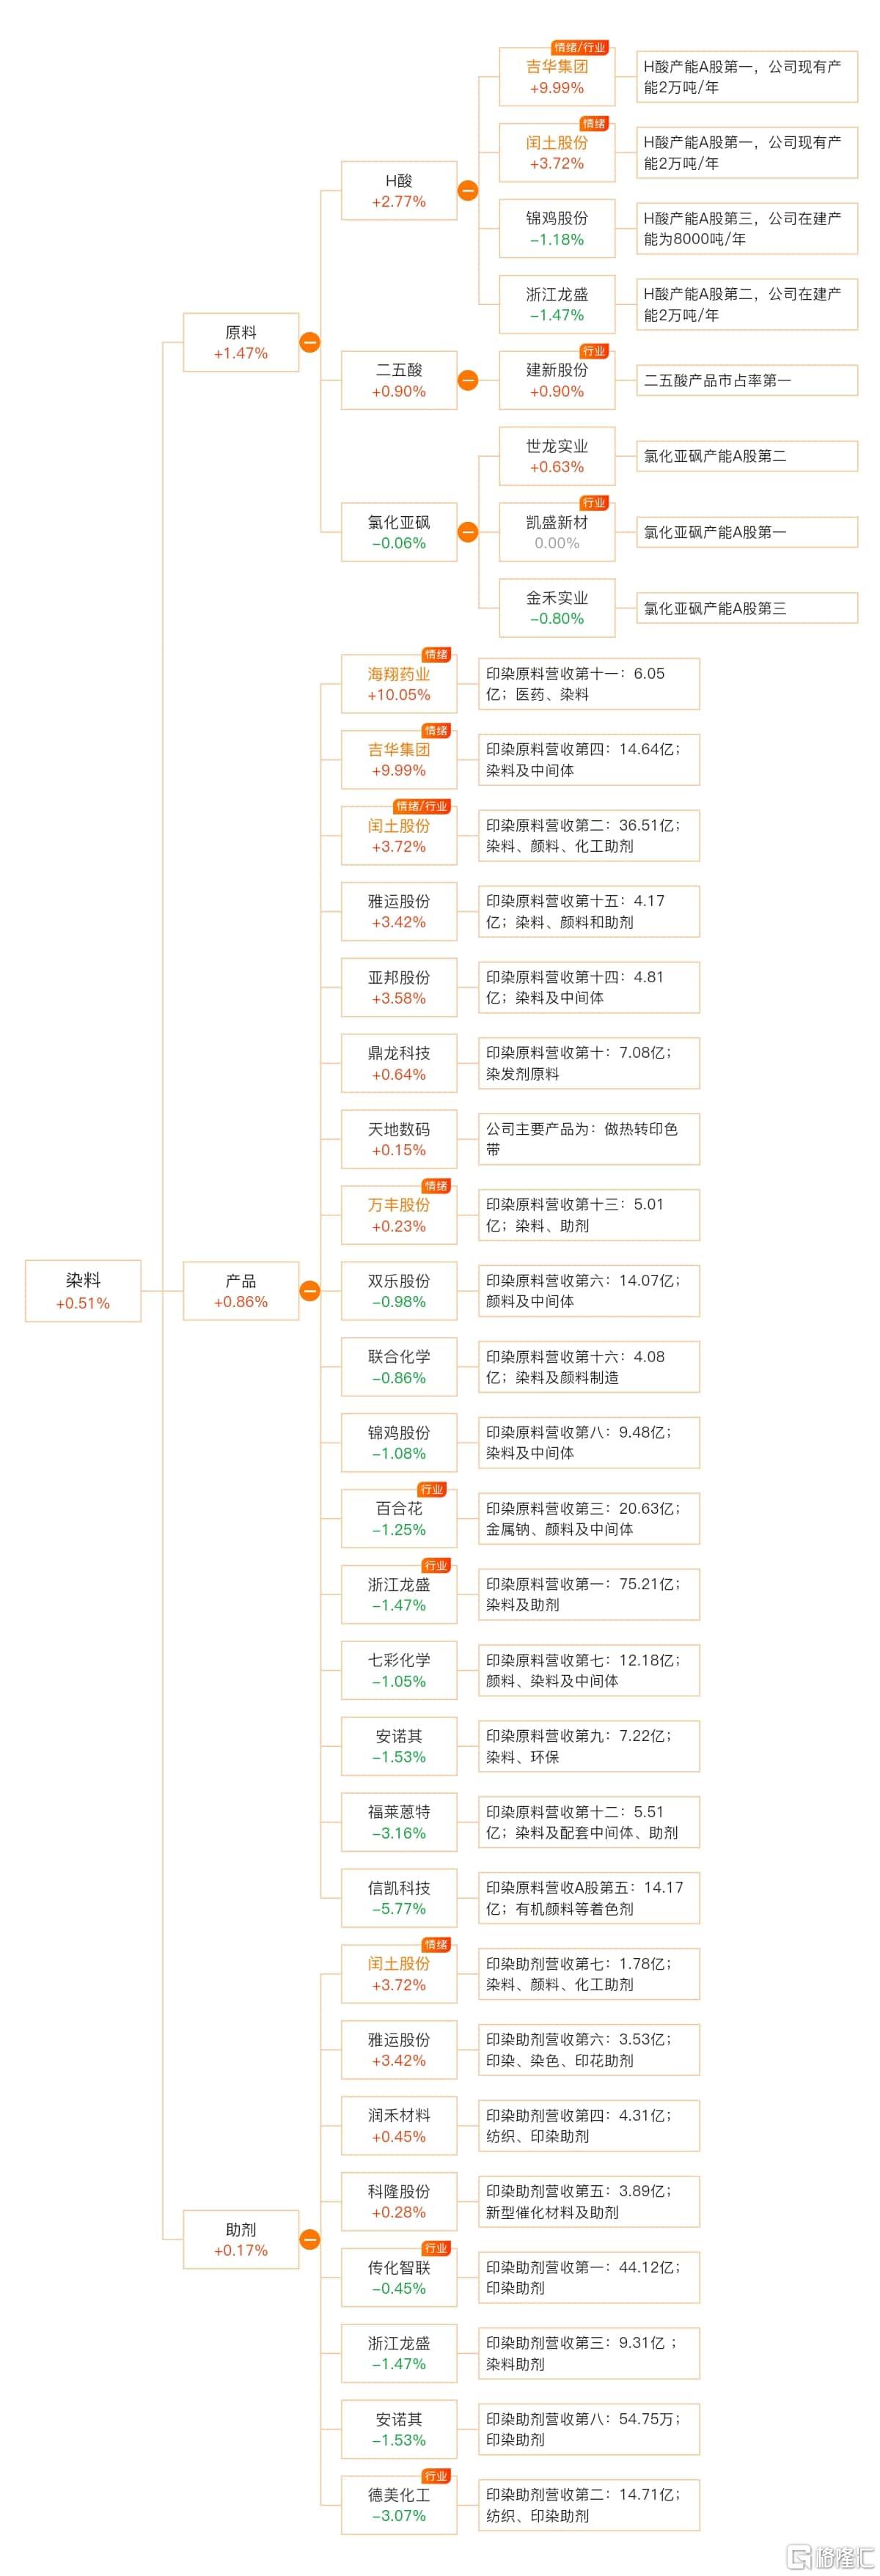Click note 'H酸产能A股第二' for 浙江龙盛
Image resolution: width=880 pixels, height=2576 pixels.
click(x=747, y=304)
